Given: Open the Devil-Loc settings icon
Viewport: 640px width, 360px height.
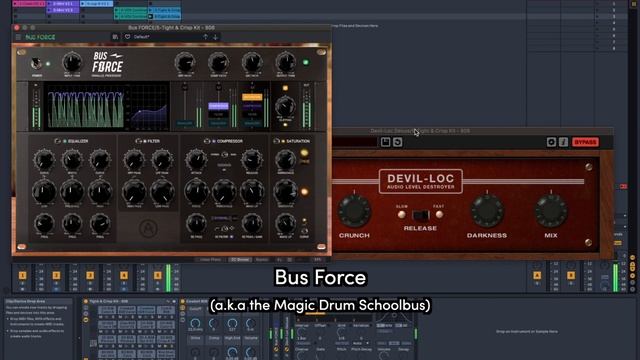Looking at the screenshot, I should pos(551,142).
